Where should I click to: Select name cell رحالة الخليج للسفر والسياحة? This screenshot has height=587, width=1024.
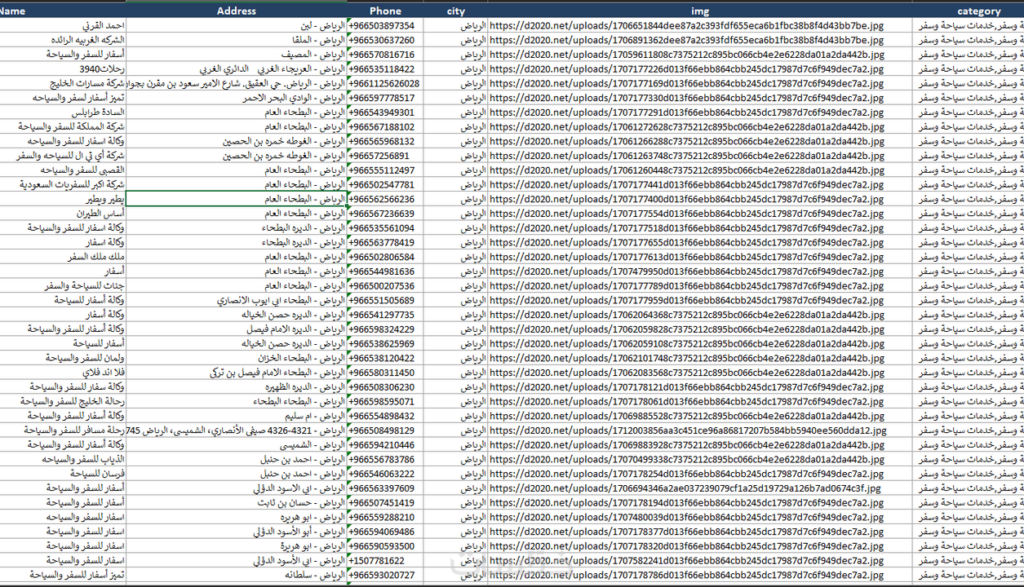63,401
